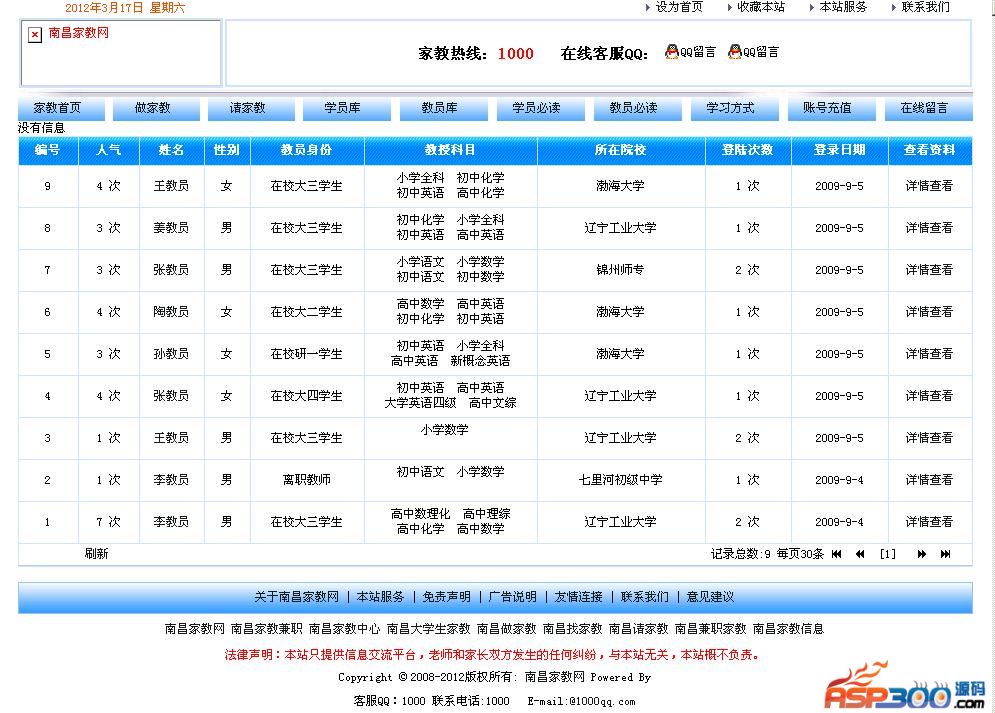995x713 pixels.
Task: Click the 登录日期 column header
Action: tap(840, 150)
